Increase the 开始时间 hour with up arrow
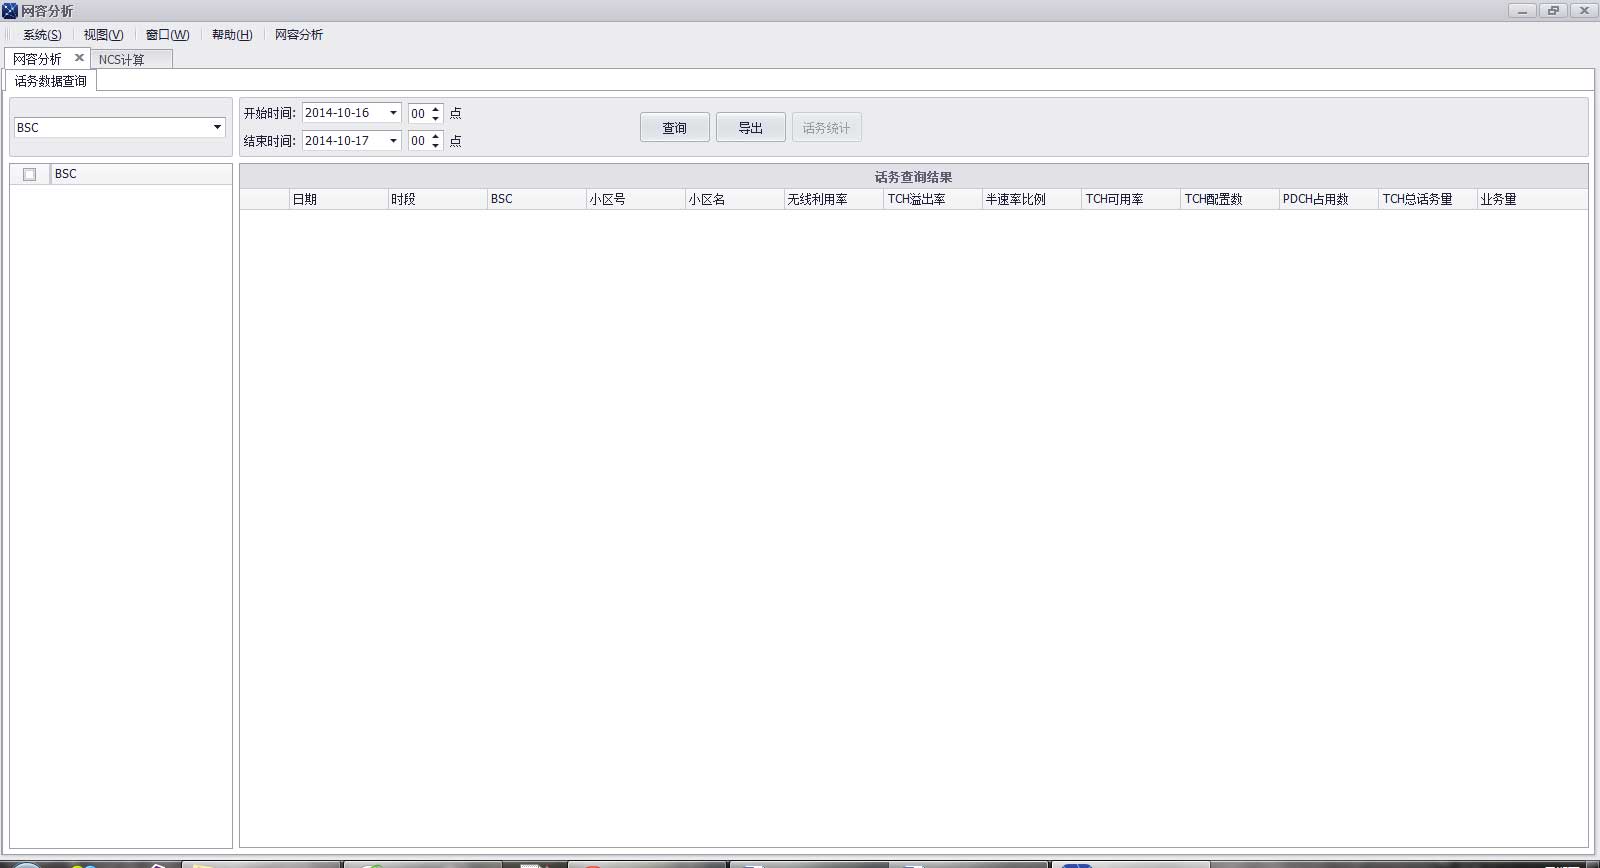 [x=435, y=109]
